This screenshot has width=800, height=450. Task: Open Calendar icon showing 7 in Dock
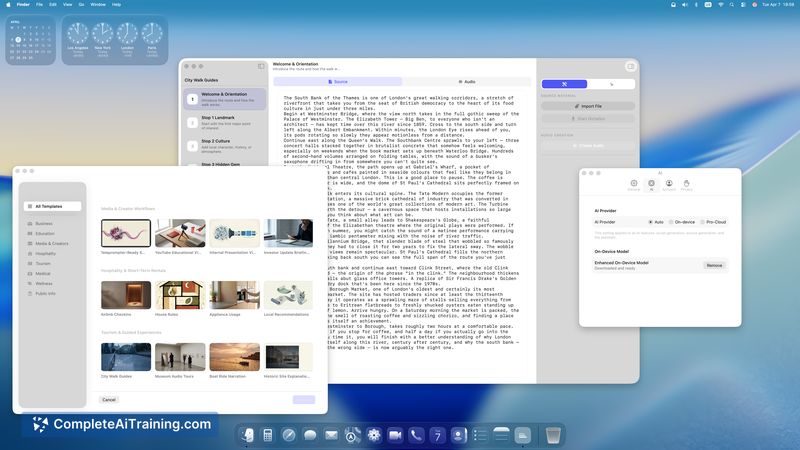pyautogui.click(x=437, y=435)
